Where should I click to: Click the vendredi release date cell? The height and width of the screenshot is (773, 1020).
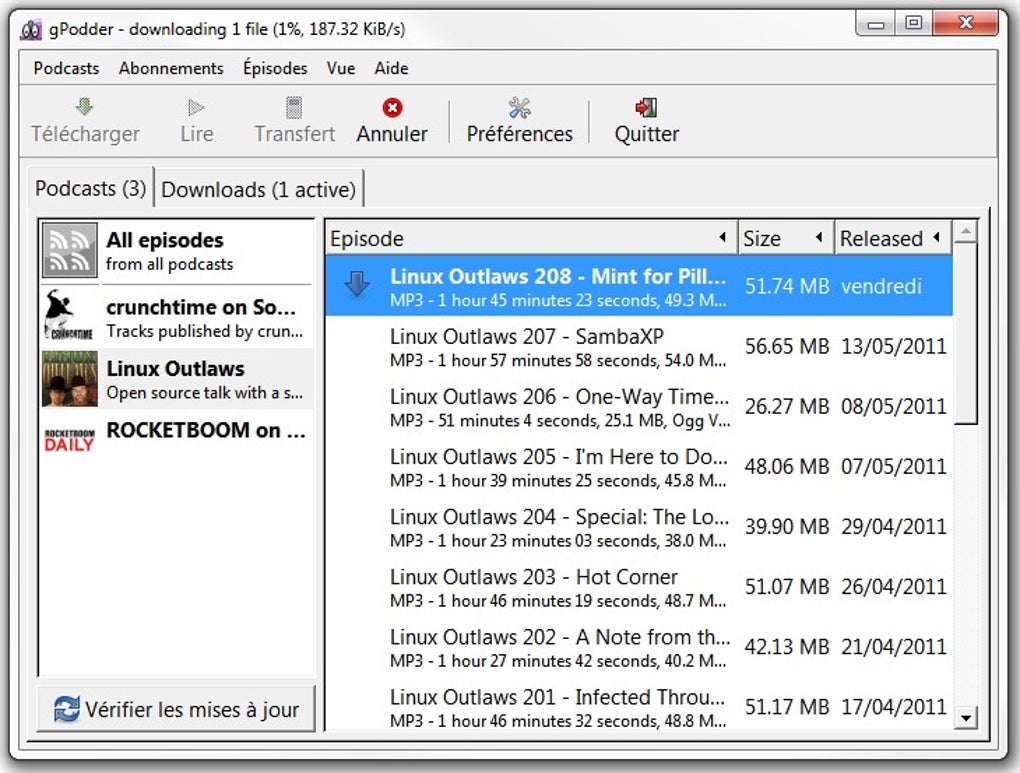[881, 286]
